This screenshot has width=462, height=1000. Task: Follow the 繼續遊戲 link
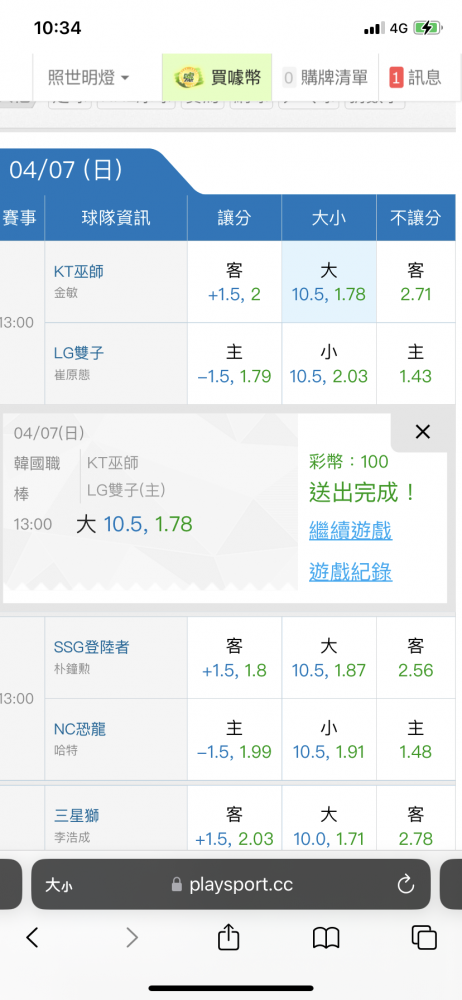tap(350, 530)
